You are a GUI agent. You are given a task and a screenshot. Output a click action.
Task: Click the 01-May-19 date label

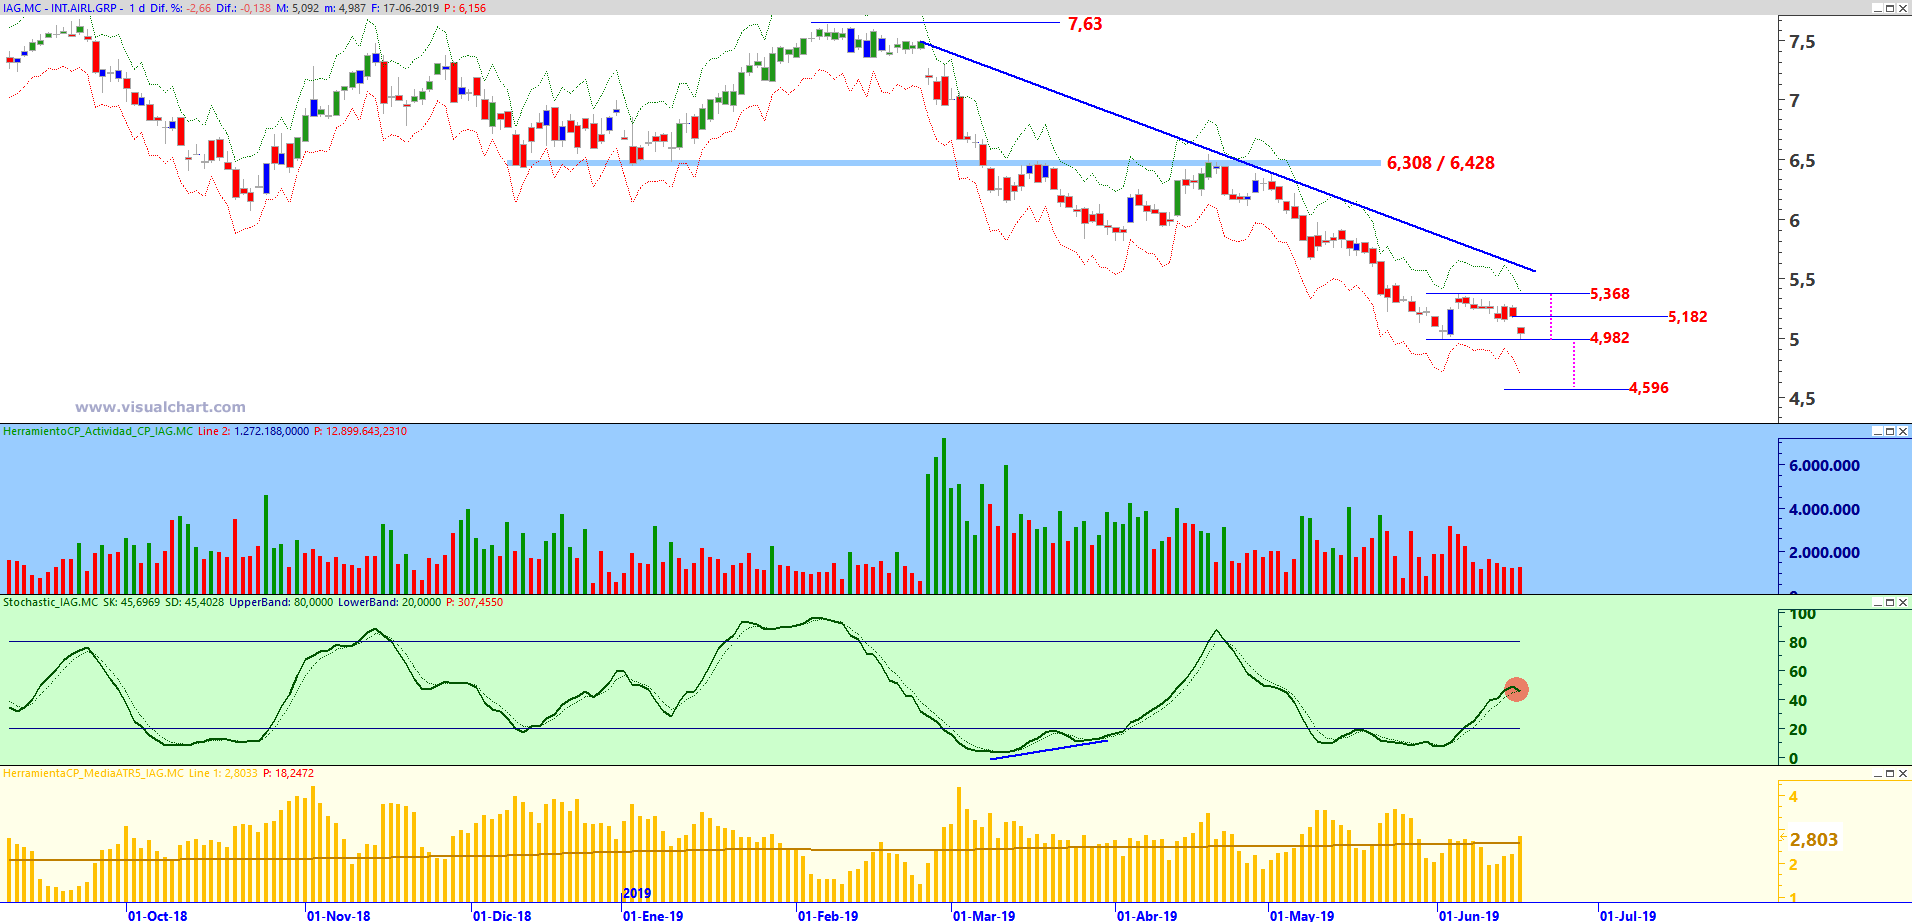[1303, 915]
